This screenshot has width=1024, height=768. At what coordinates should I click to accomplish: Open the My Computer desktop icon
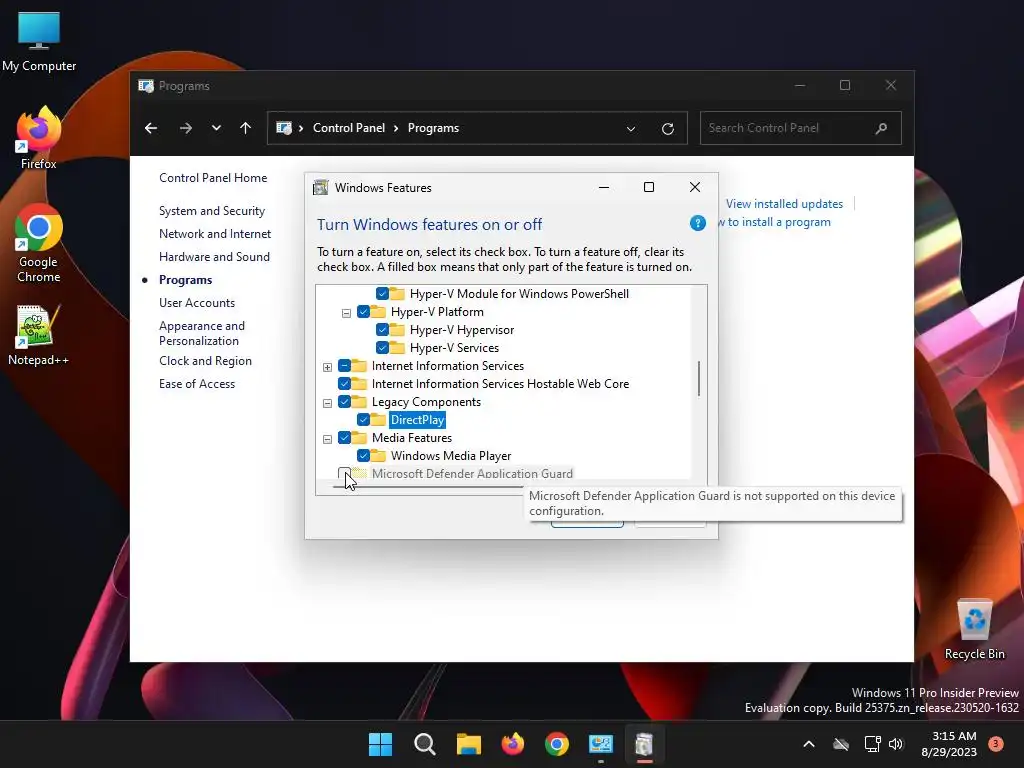(x=39, y=40)
